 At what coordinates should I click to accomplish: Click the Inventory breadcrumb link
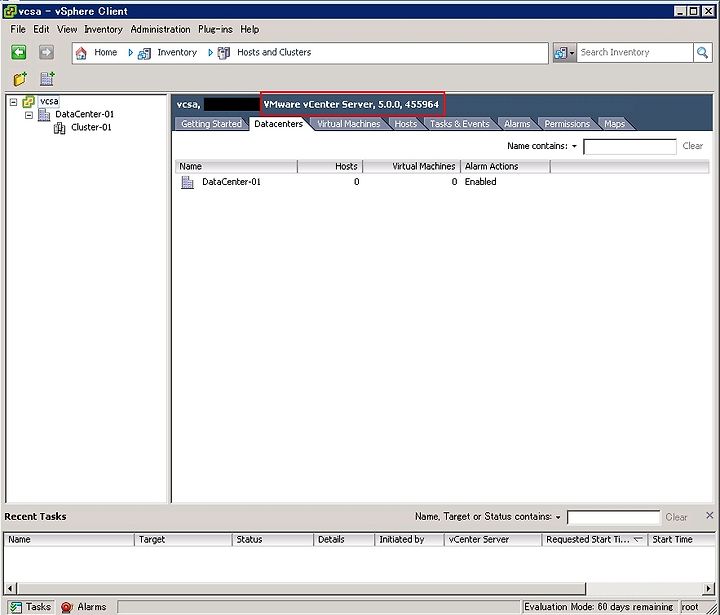click(177, 52)
